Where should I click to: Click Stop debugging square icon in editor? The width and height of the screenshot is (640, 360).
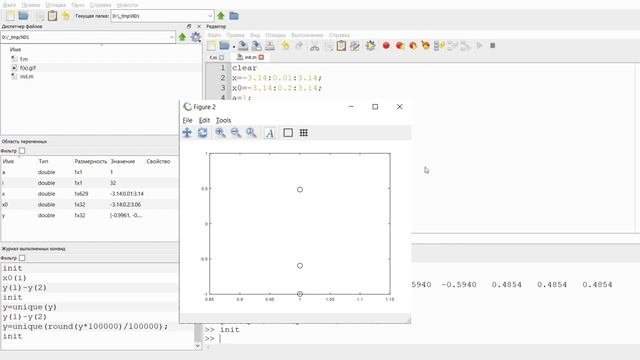(x=493, y=45)
